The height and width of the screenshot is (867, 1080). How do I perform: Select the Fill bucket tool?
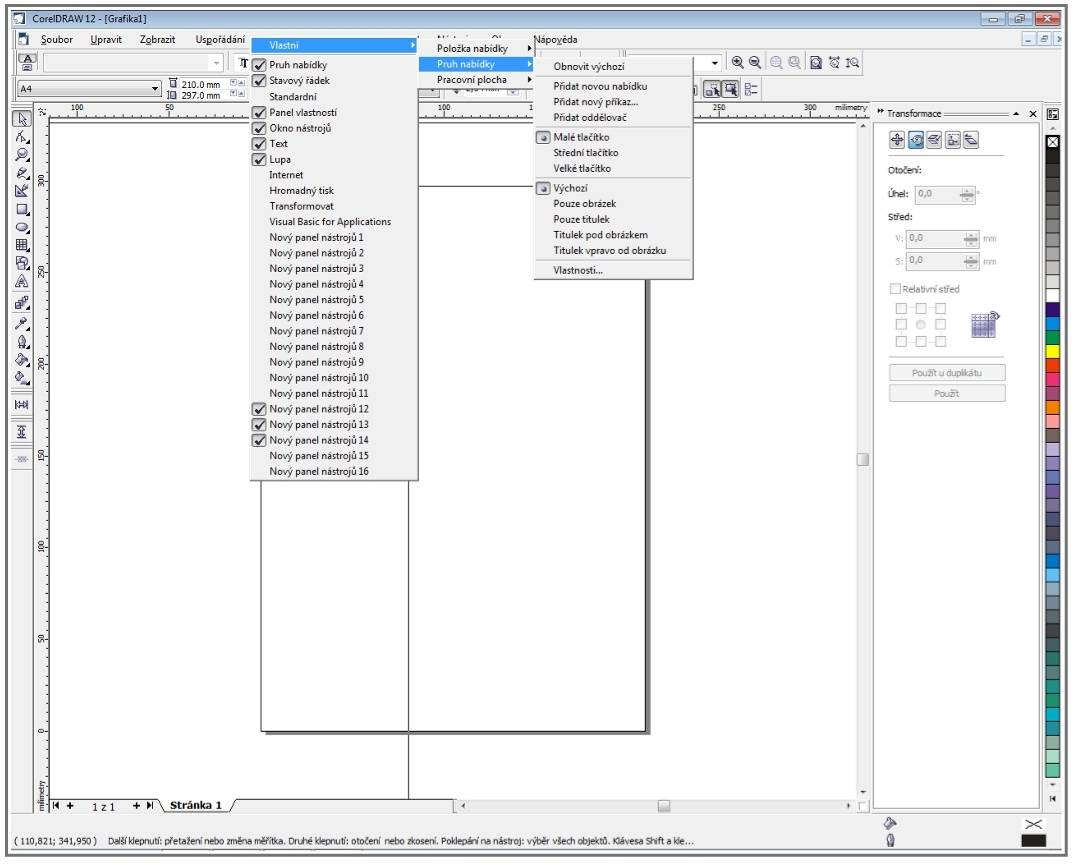22,359
